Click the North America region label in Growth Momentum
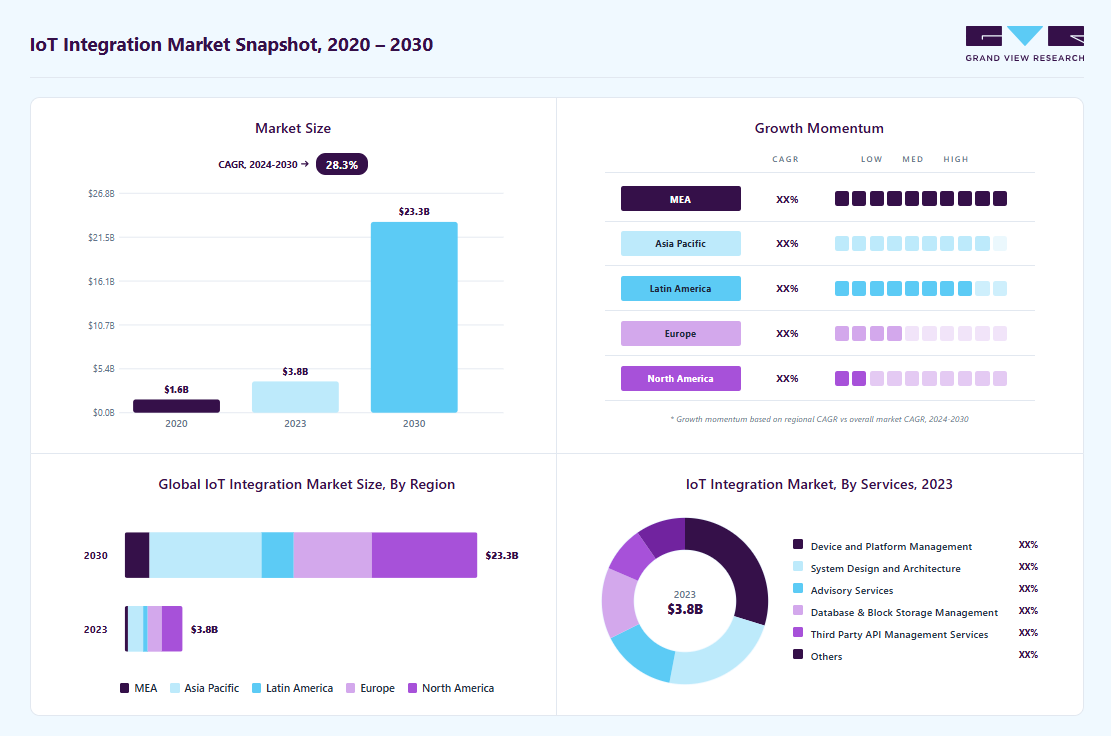Viewport: 1111px width, 736px height. 681,378
